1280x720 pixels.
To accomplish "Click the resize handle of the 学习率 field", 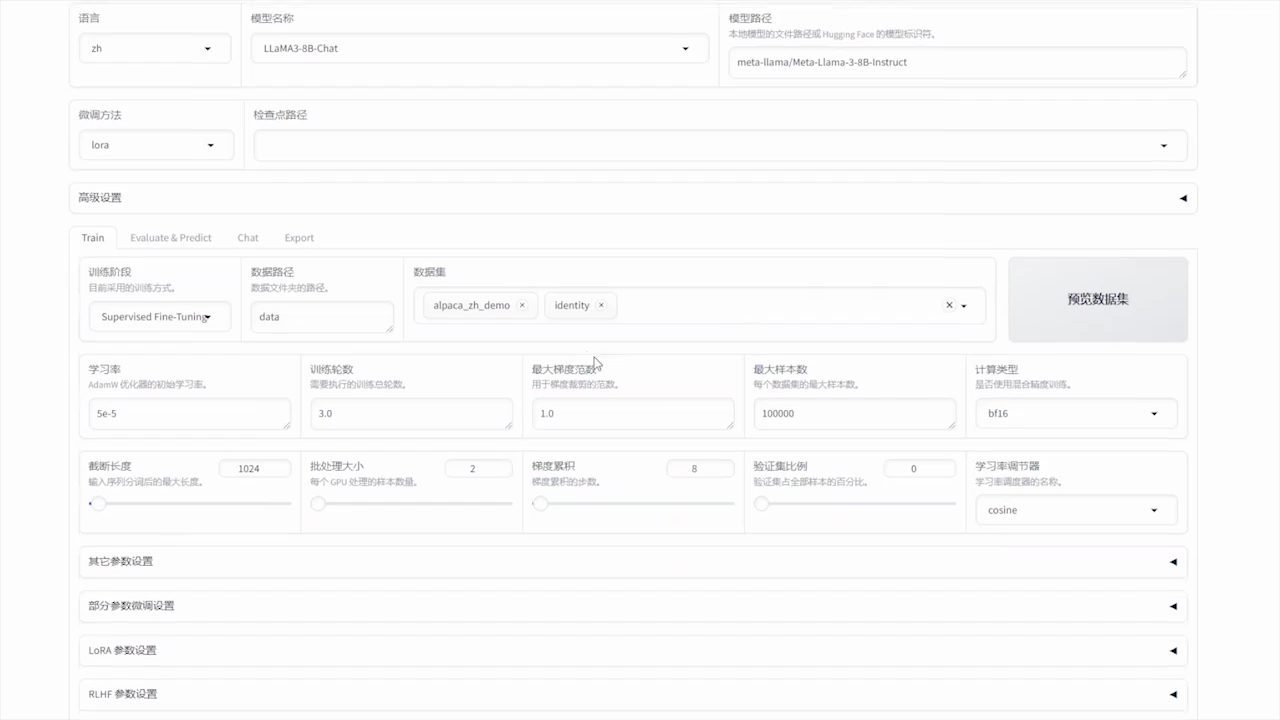I will 285,424.
